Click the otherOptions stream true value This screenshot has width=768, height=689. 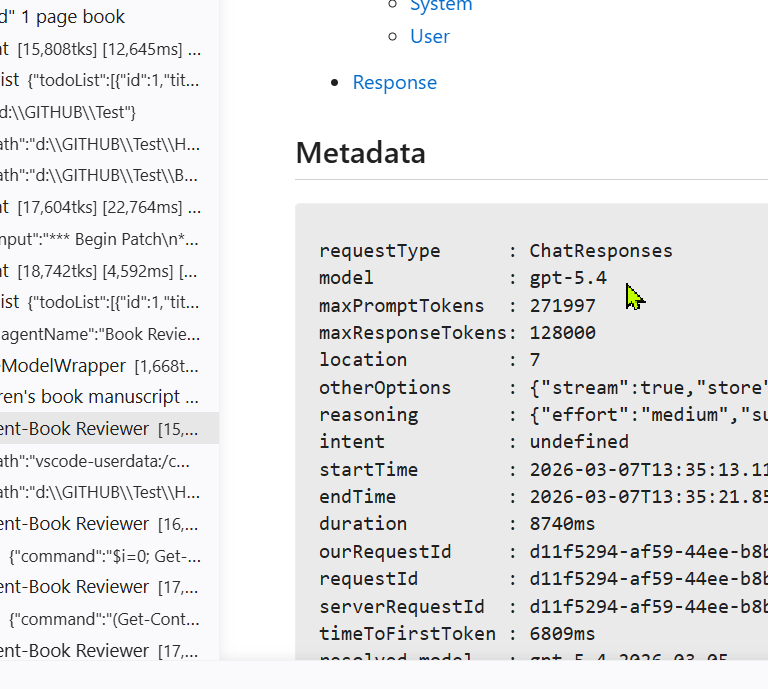coord(648,388)
